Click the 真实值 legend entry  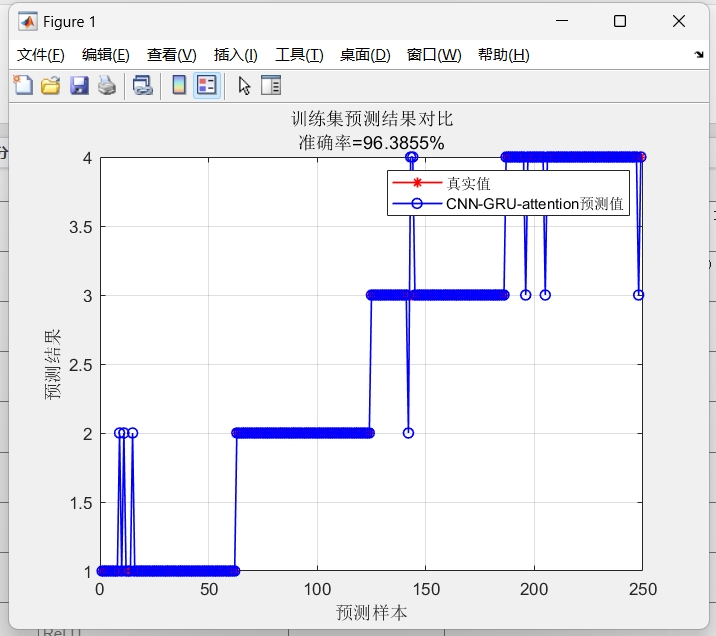(442, 183)
